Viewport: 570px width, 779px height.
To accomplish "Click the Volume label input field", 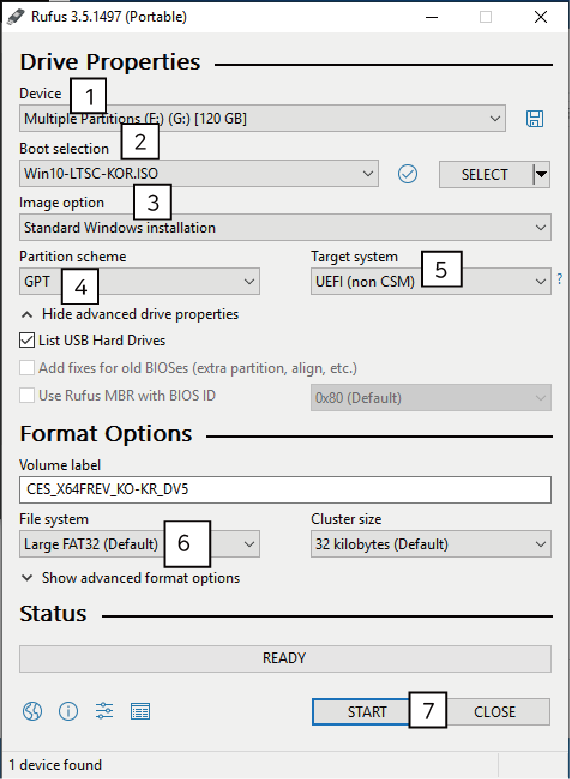I will point(285,490).
